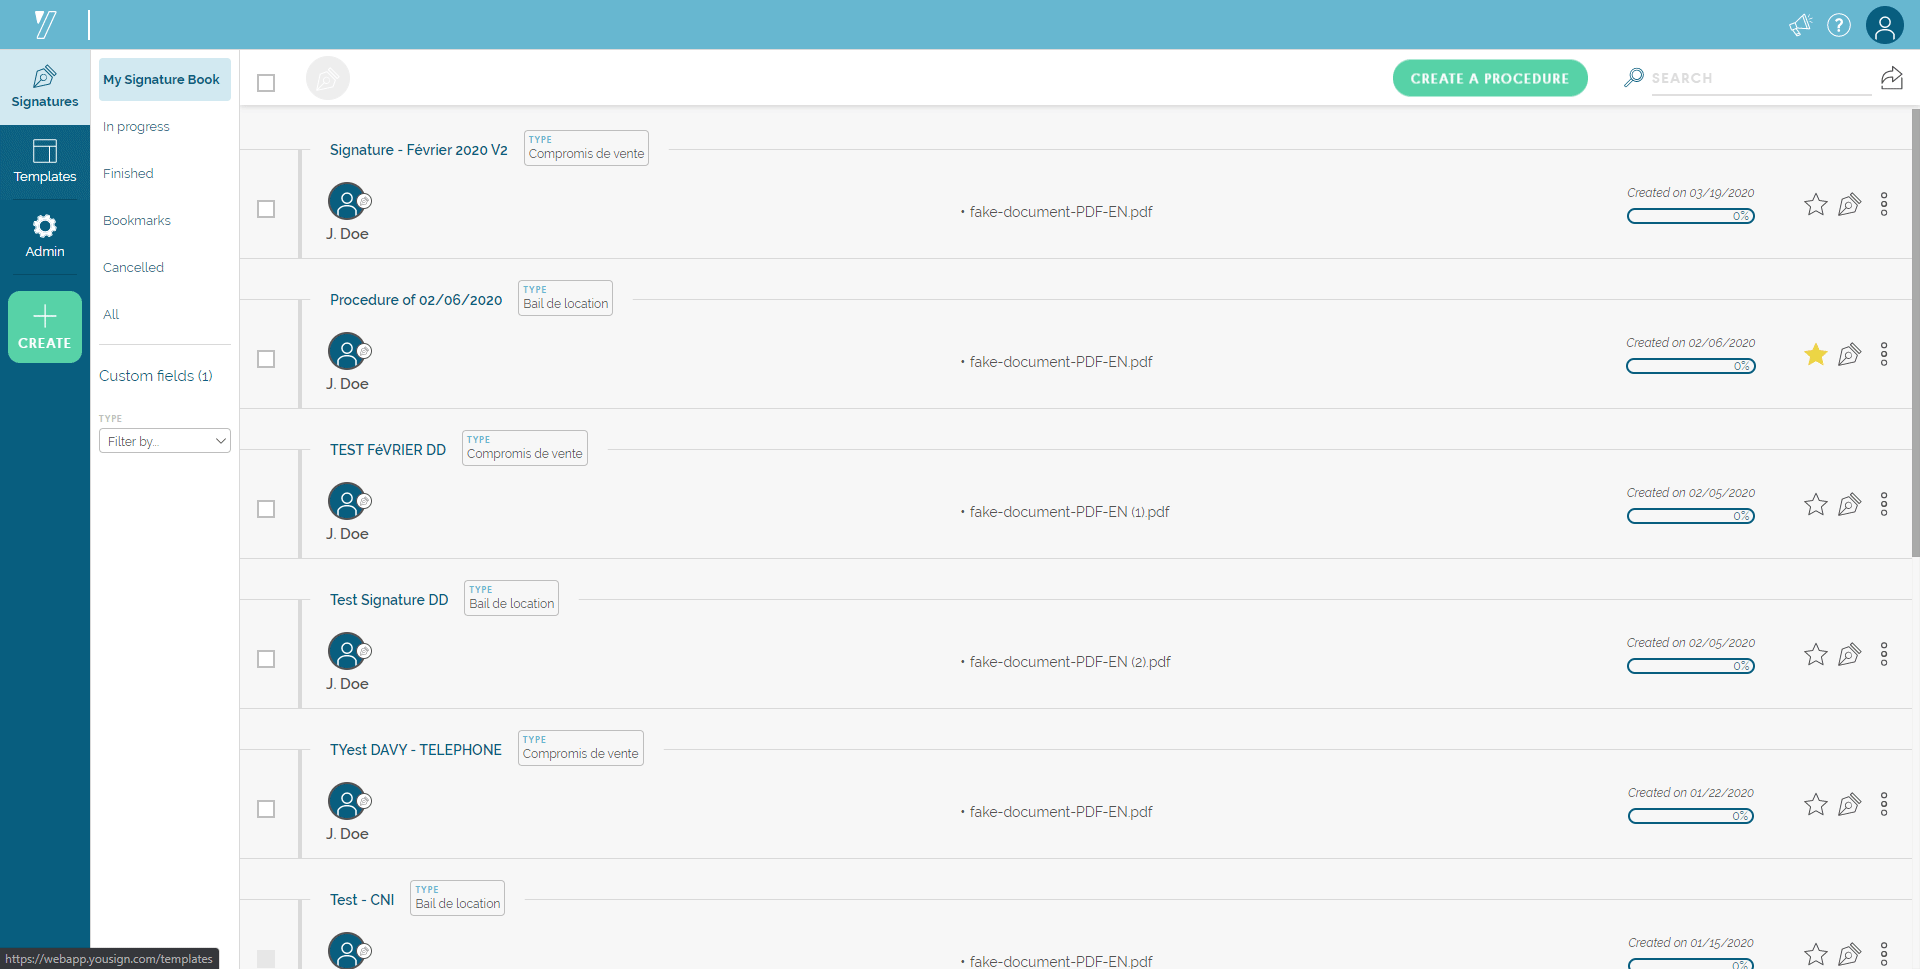
Task: Check the TYest DAVY - TELEPHONE row checkbox
Action: coord(266,809)
